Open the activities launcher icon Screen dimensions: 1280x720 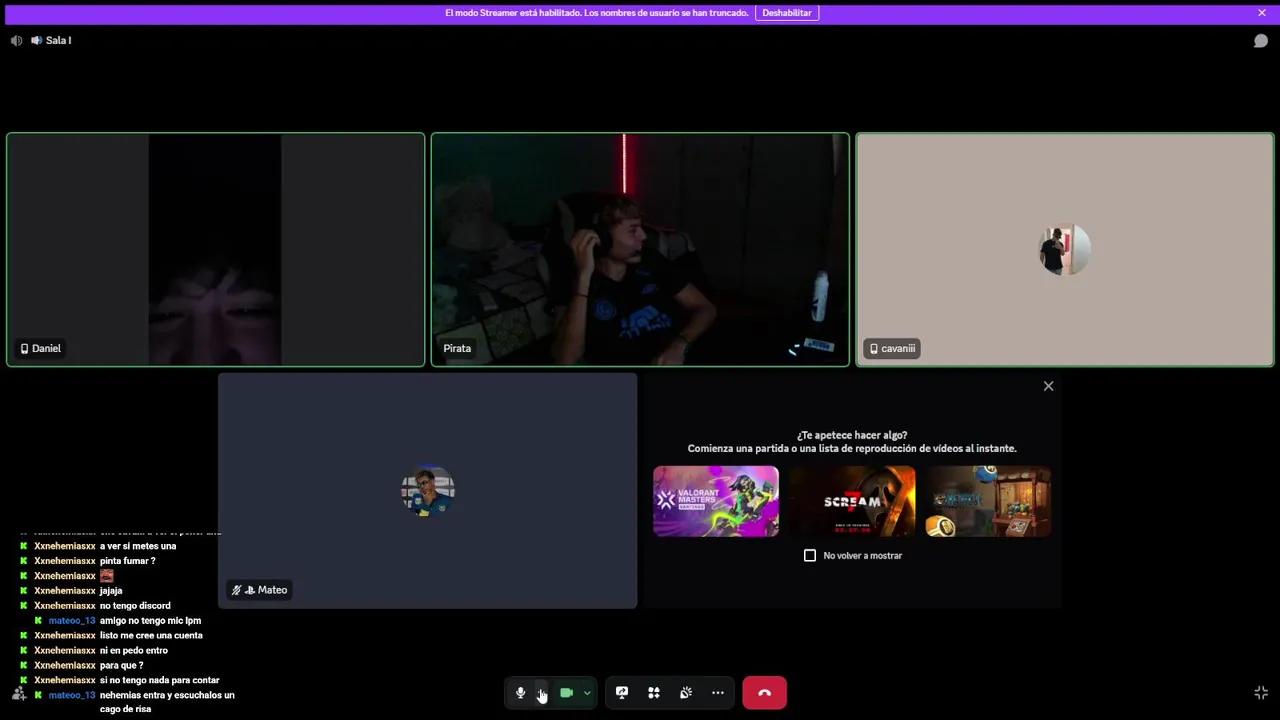click(x=654, y=693)
